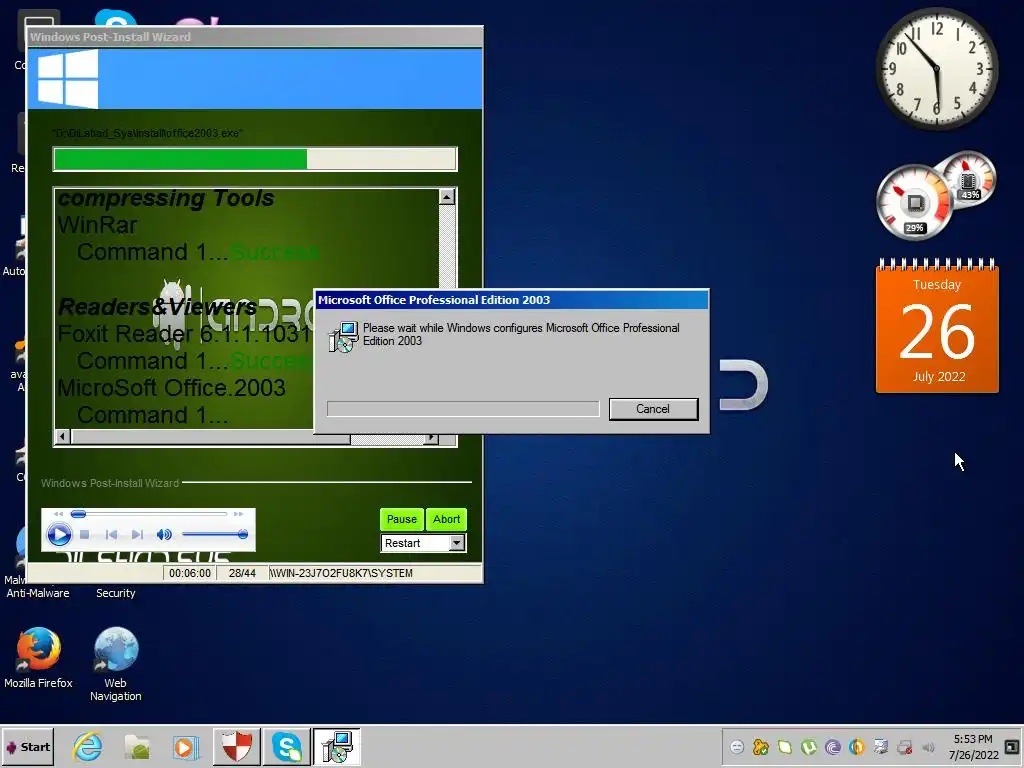Click the orange puzzle tray icon with checkmark
This screenshot has width=1024, height=768.
(761, 747)
